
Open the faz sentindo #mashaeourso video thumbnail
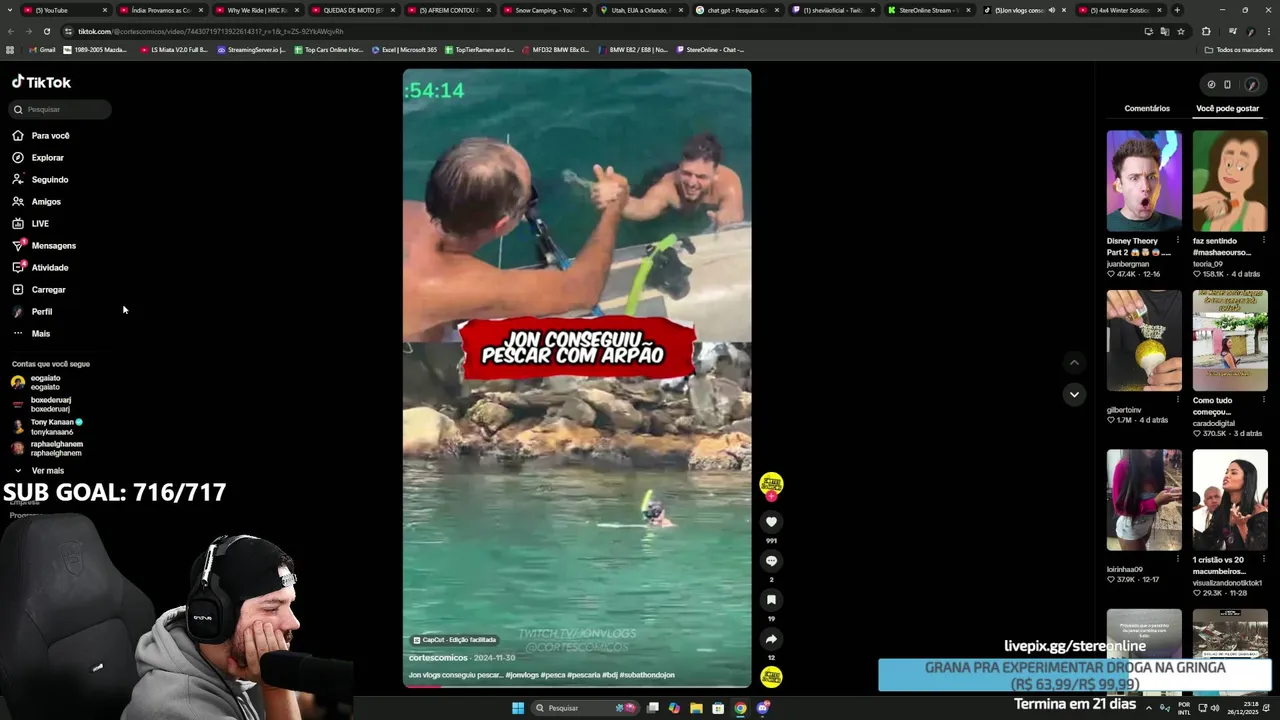point(1230,181)
